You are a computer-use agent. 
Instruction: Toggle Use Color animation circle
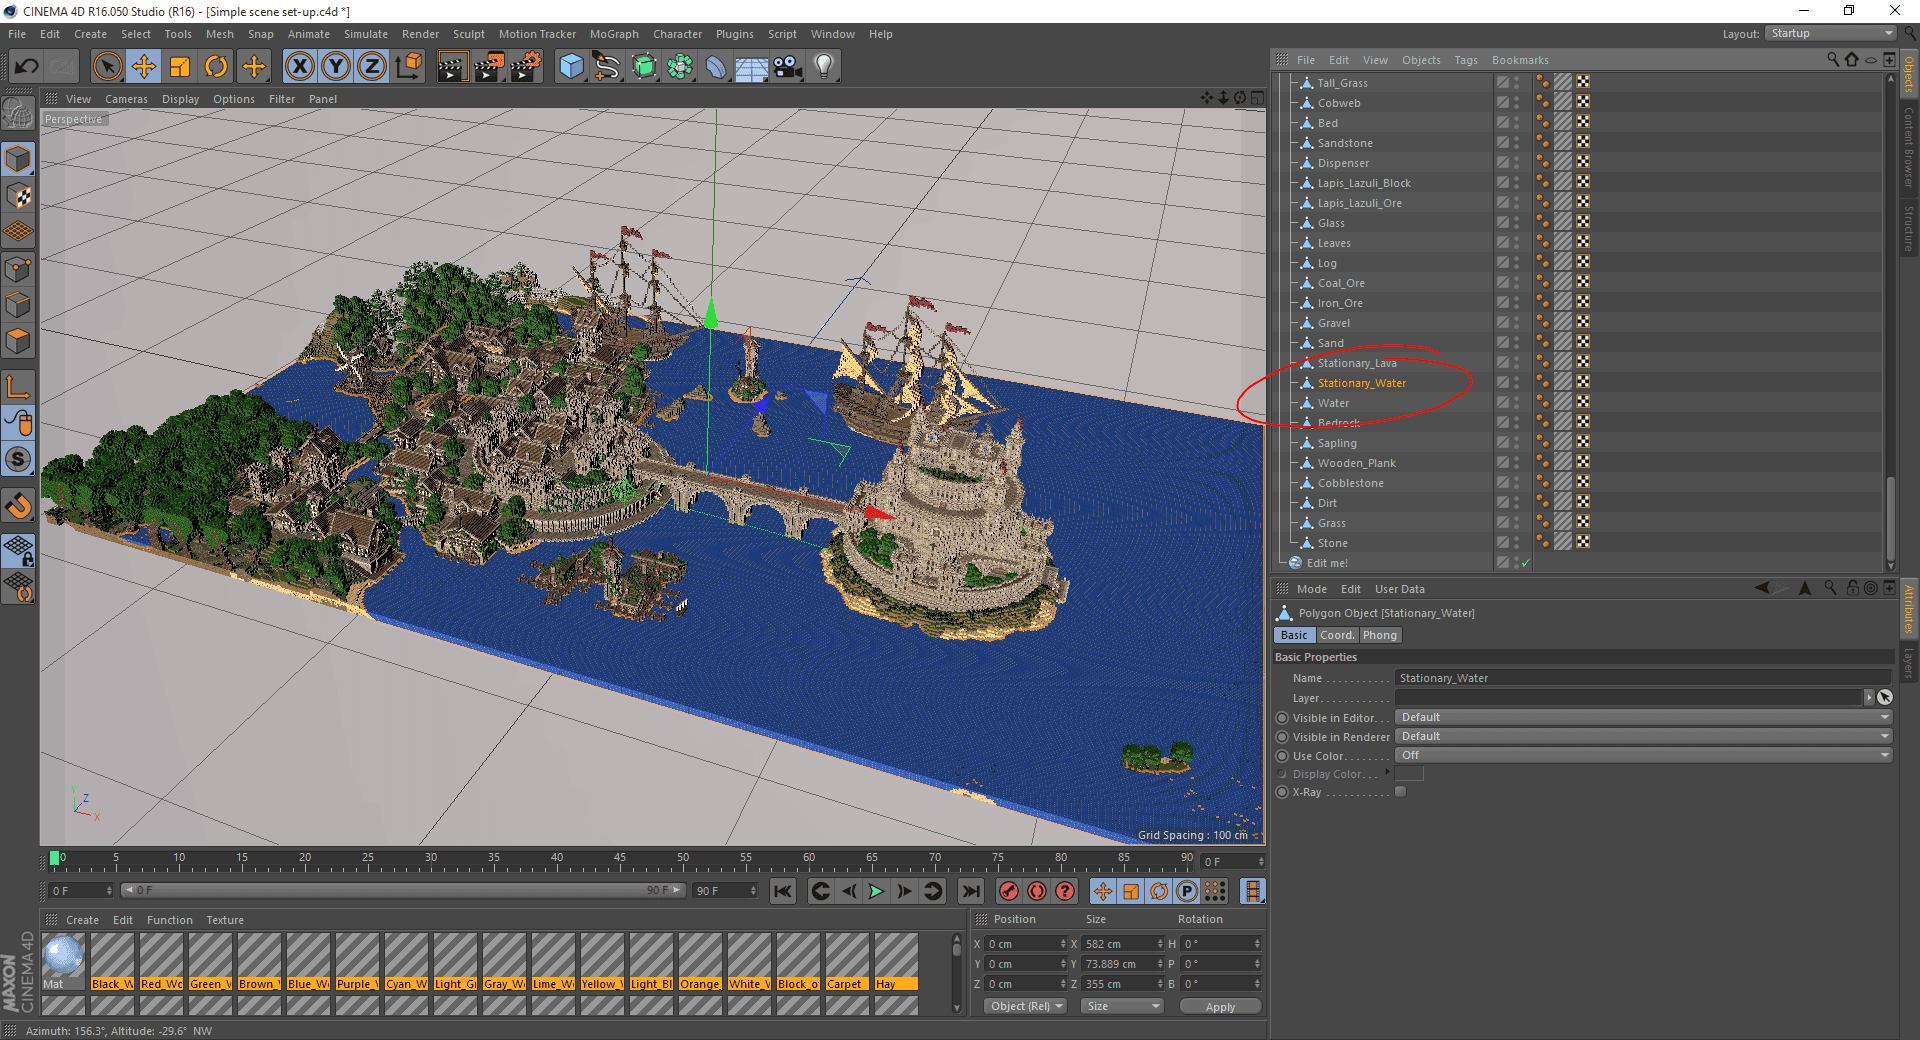[x=1282, y=756]
